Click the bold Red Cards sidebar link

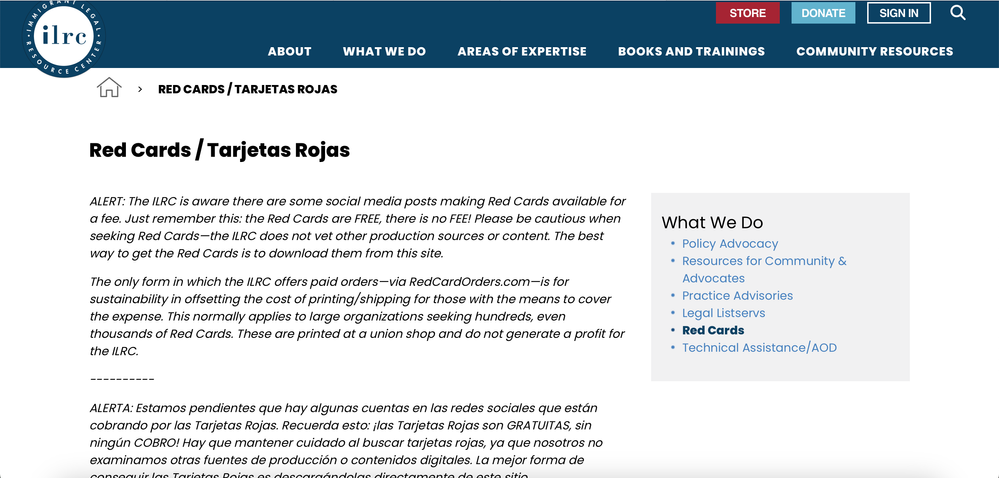click(x=713, y=330)
